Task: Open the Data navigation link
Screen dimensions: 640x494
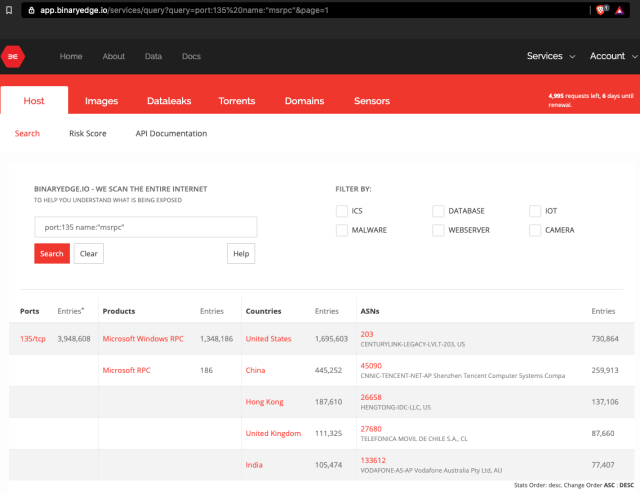Action: (153, 56)
